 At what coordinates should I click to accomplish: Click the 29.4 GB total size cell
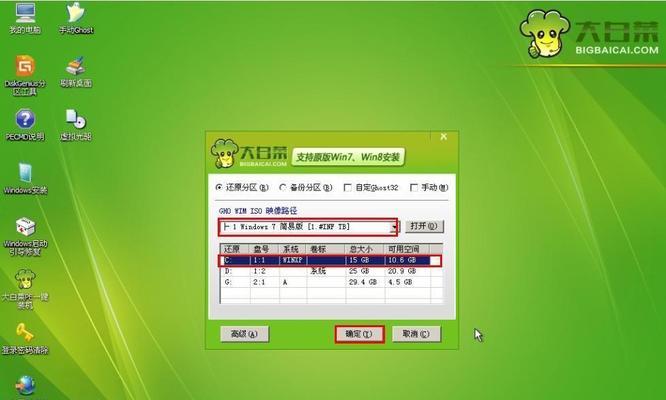point(363,282)
